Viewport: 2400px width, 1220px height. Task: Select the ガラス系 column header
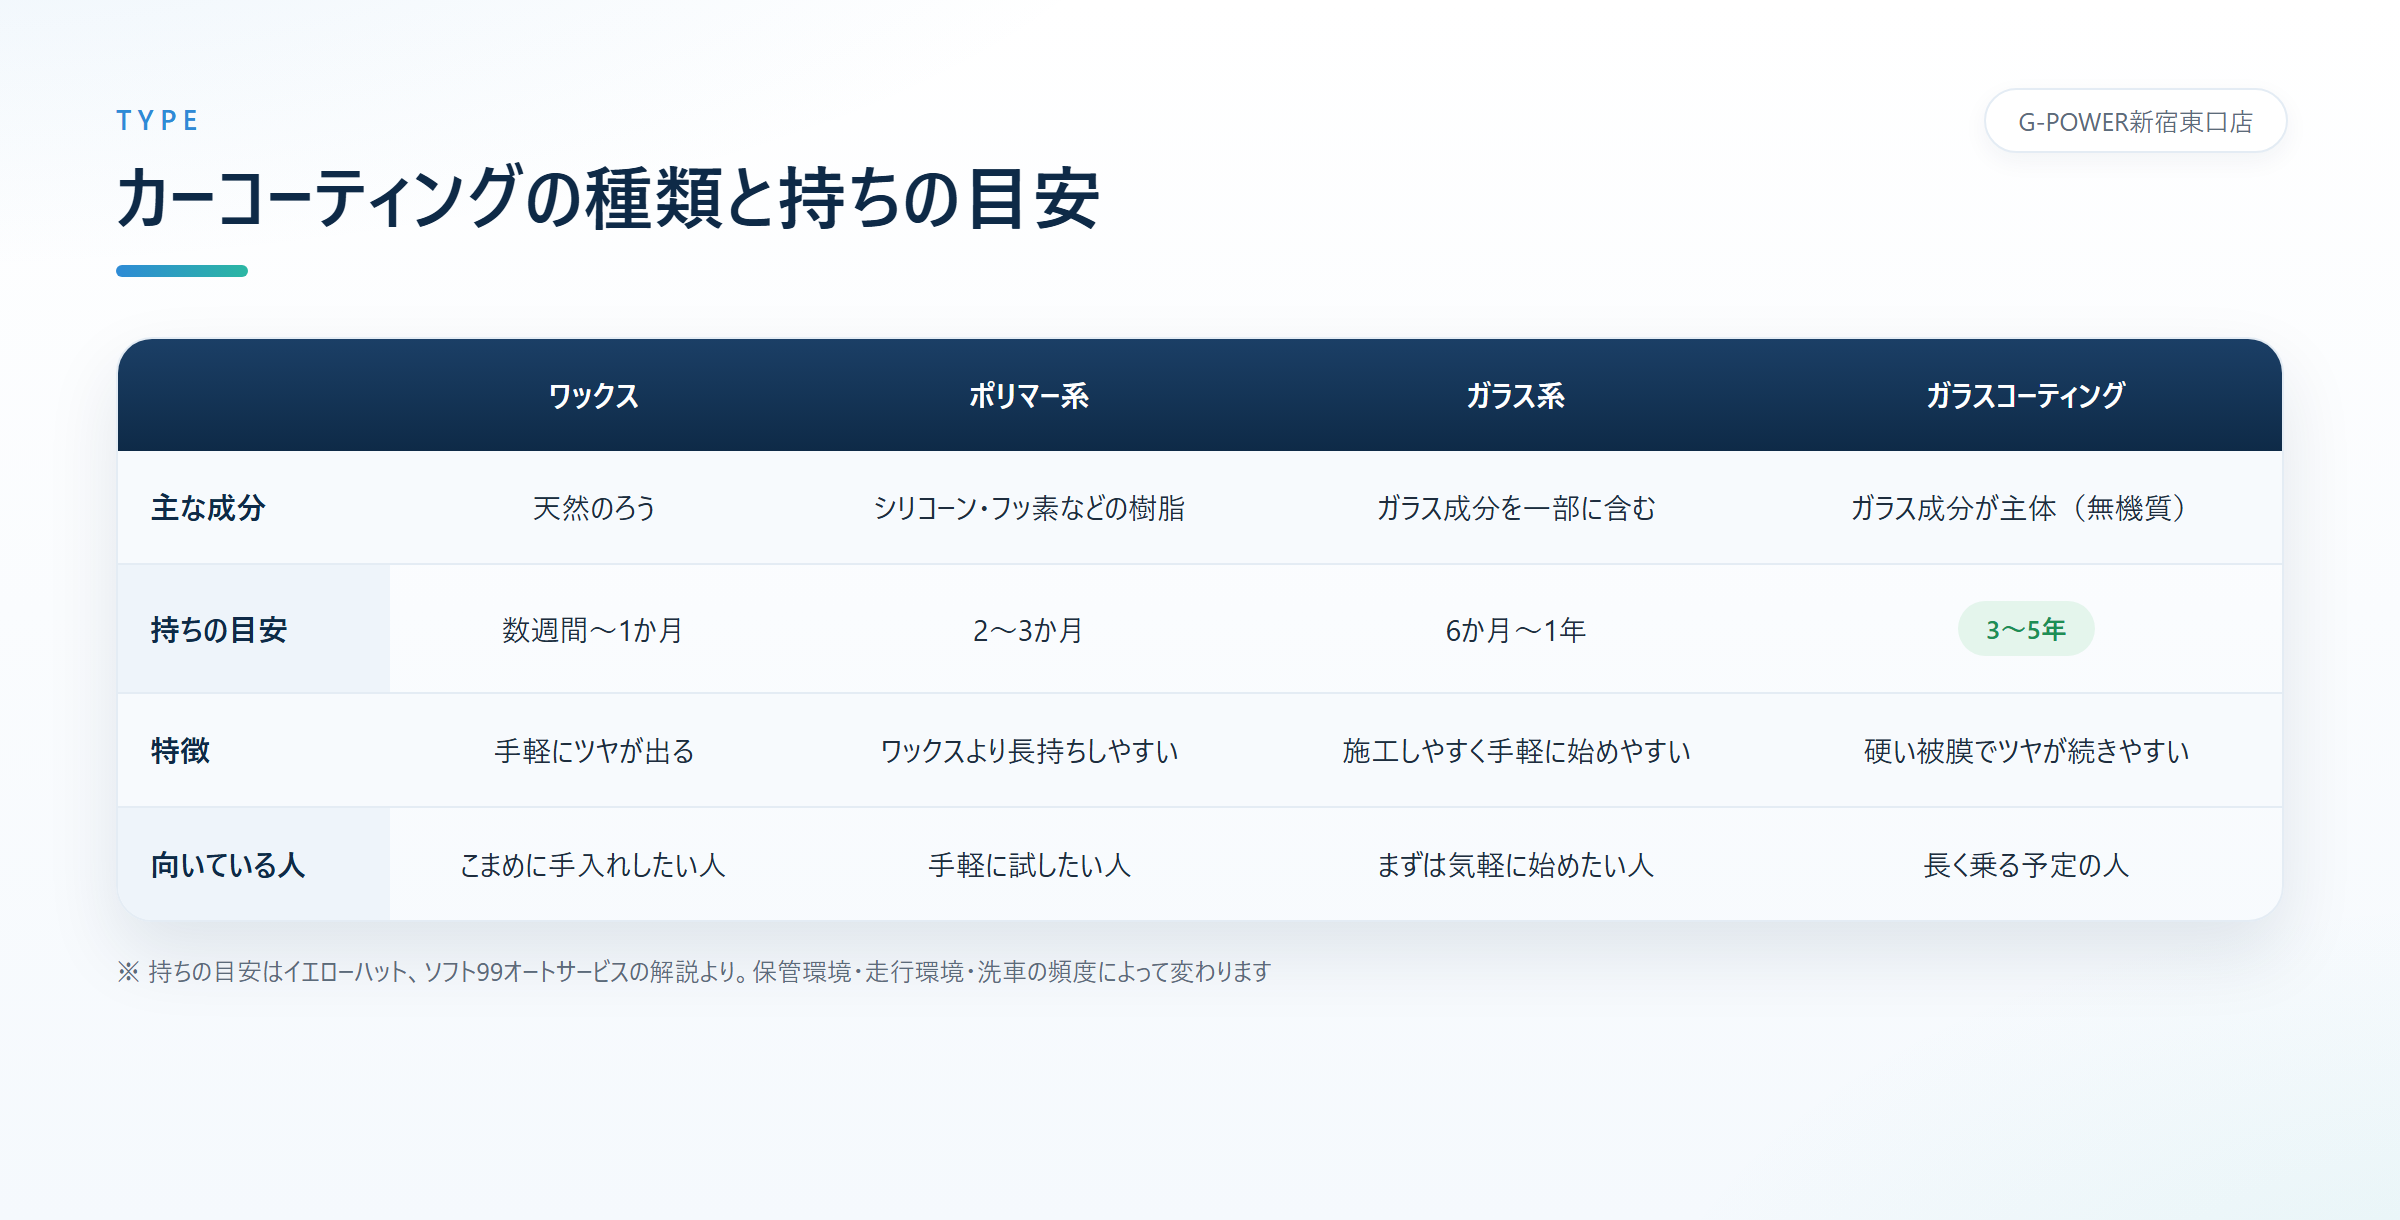(1515, 396)
